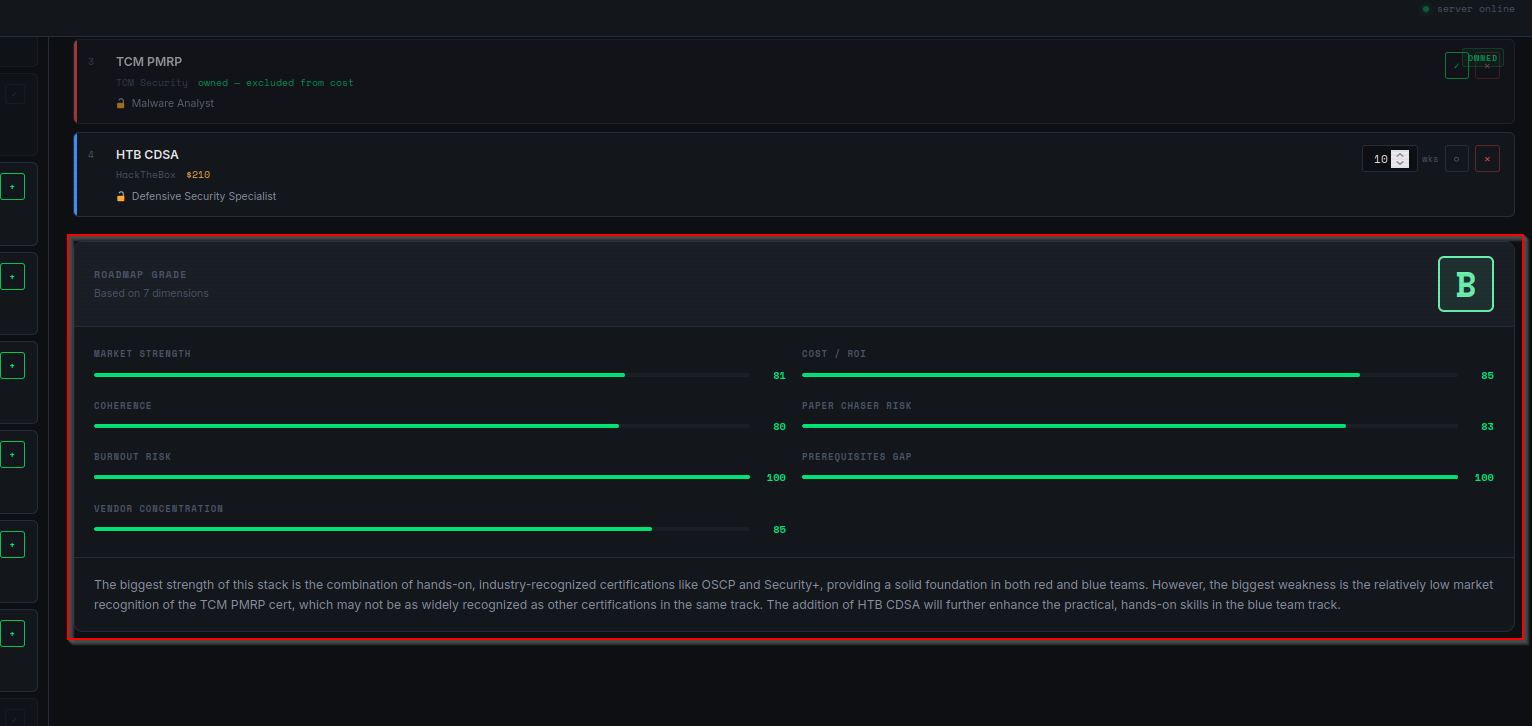Decrease HTB CDSA weeks with down arrow
The width and height of the screenshot is (1532, 726).
coord(1400,164)
